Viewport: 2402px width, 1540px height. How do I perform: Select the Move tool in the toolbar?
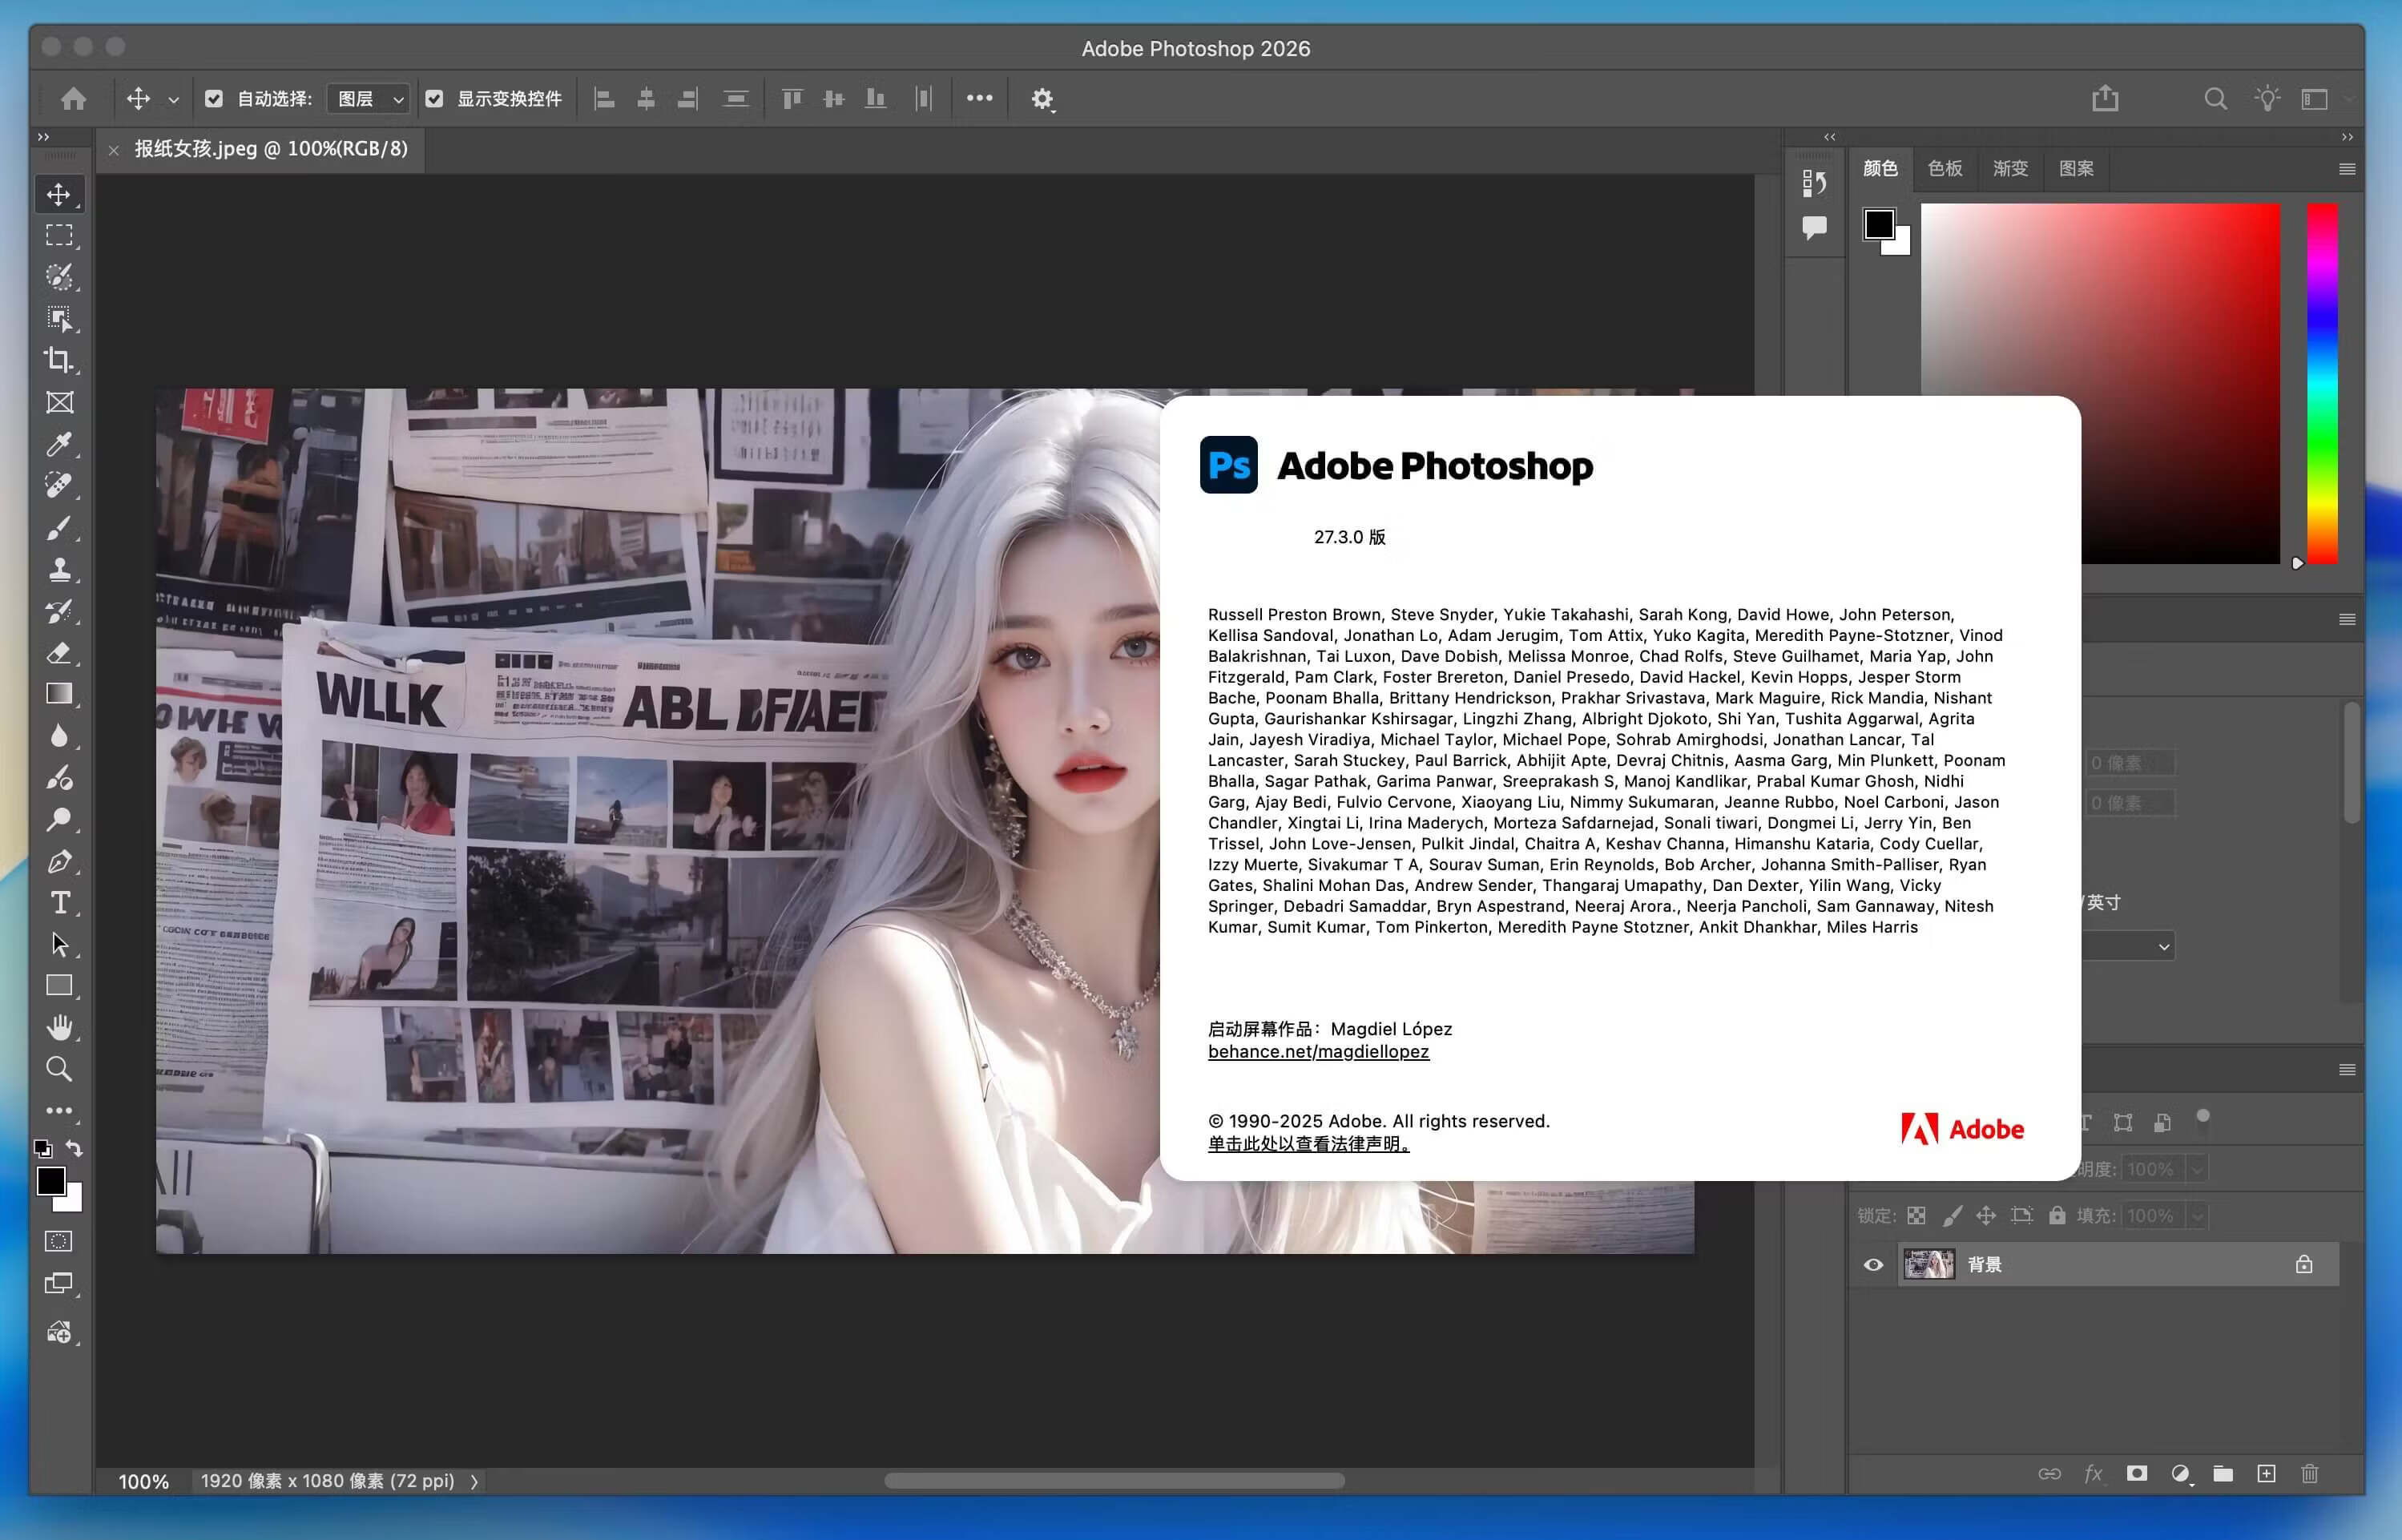click(x=60, y=194)
